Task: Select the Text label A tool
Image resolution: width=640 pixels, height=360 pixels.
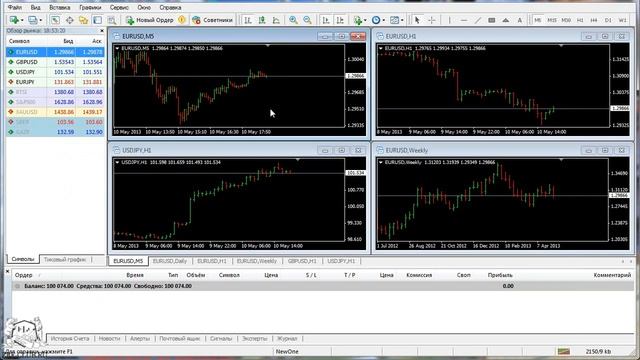Action: [520, 20]
